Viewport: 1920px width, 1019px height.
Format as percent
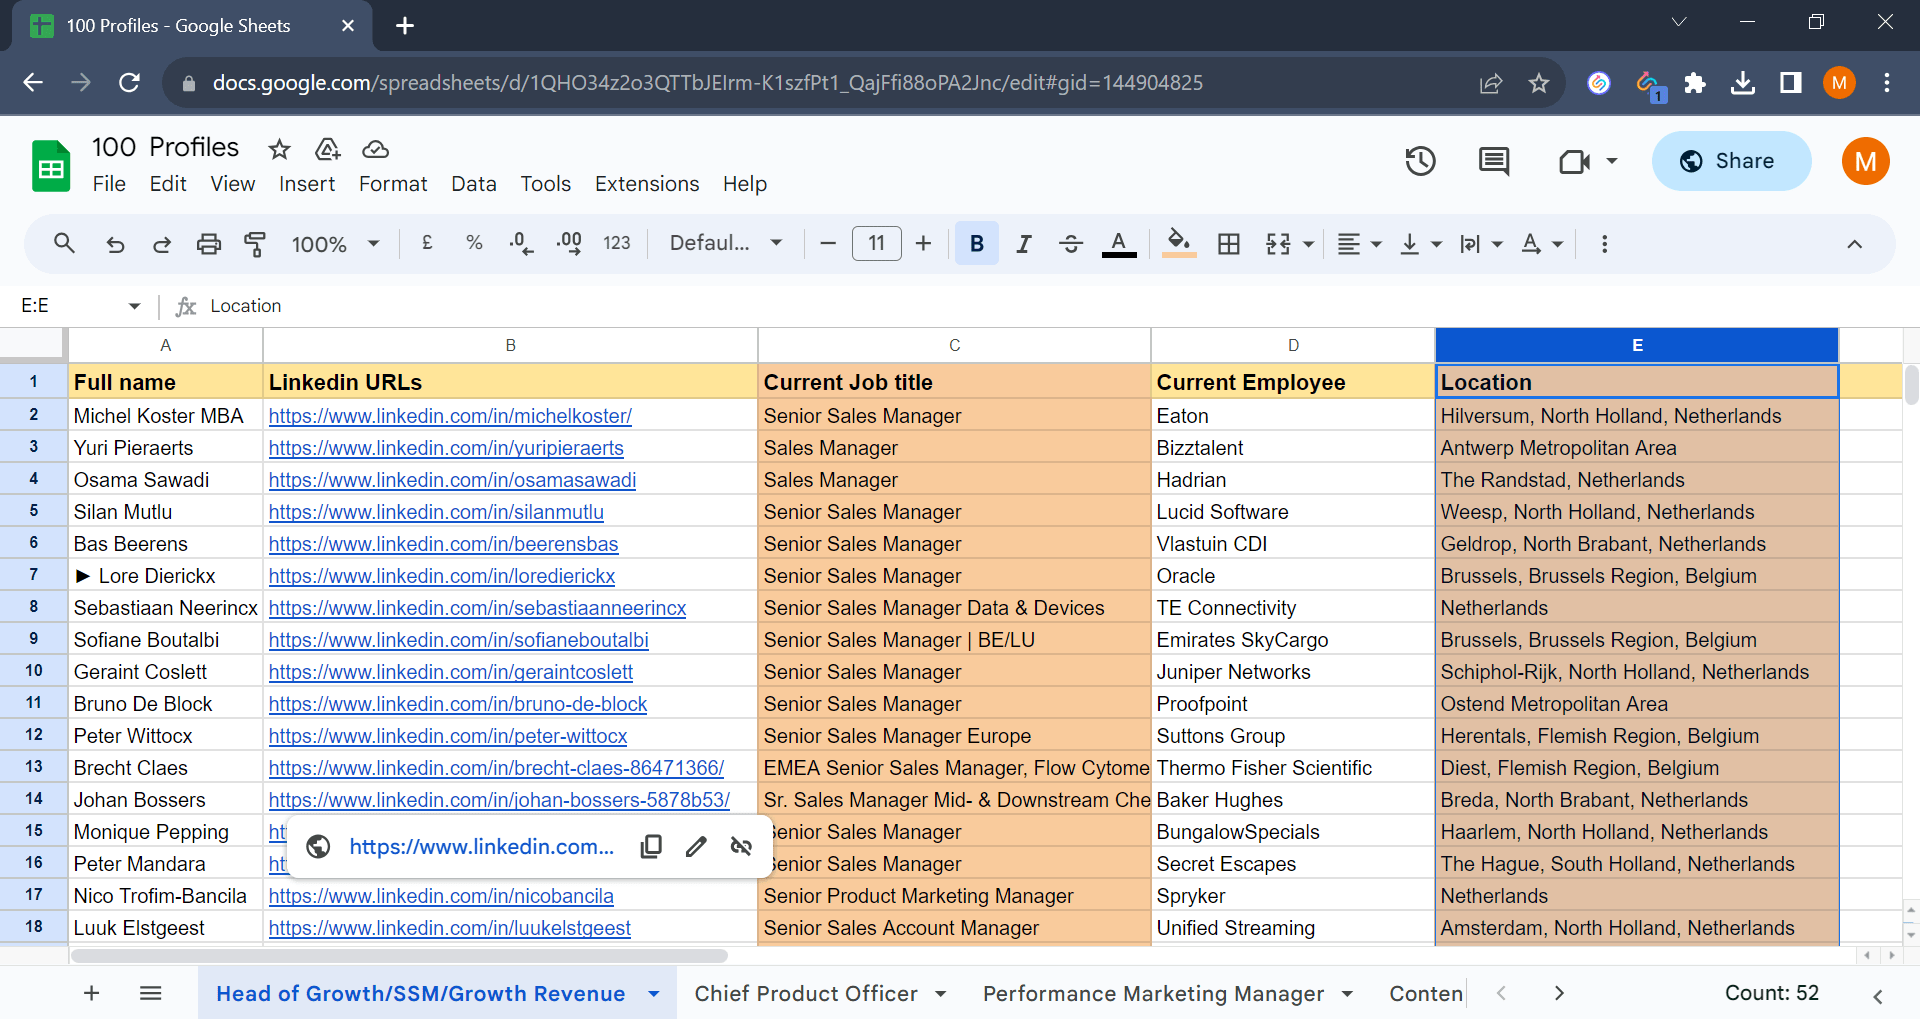coord(474,243)
